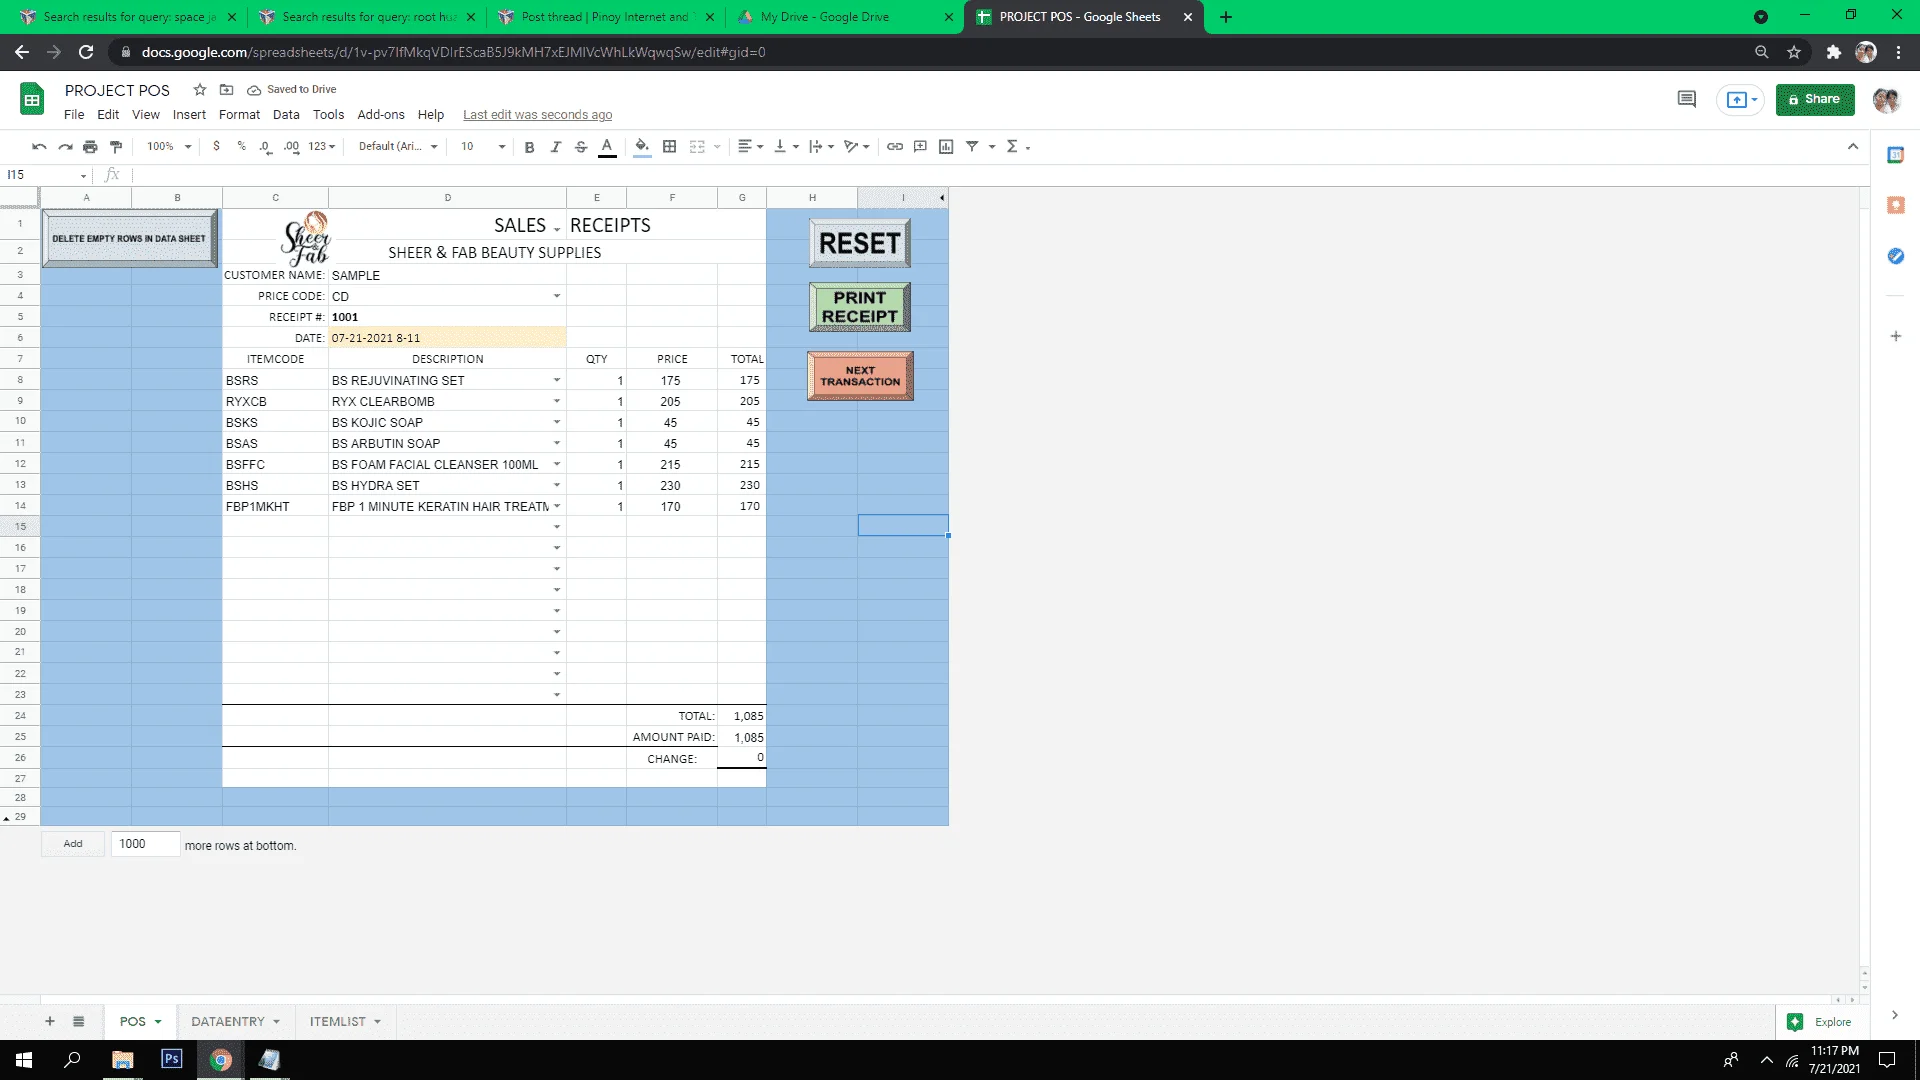Viewport: 1920px width, 1080px height.
Task: Hide the menus with the up chevron
Action: [1853, 146]
